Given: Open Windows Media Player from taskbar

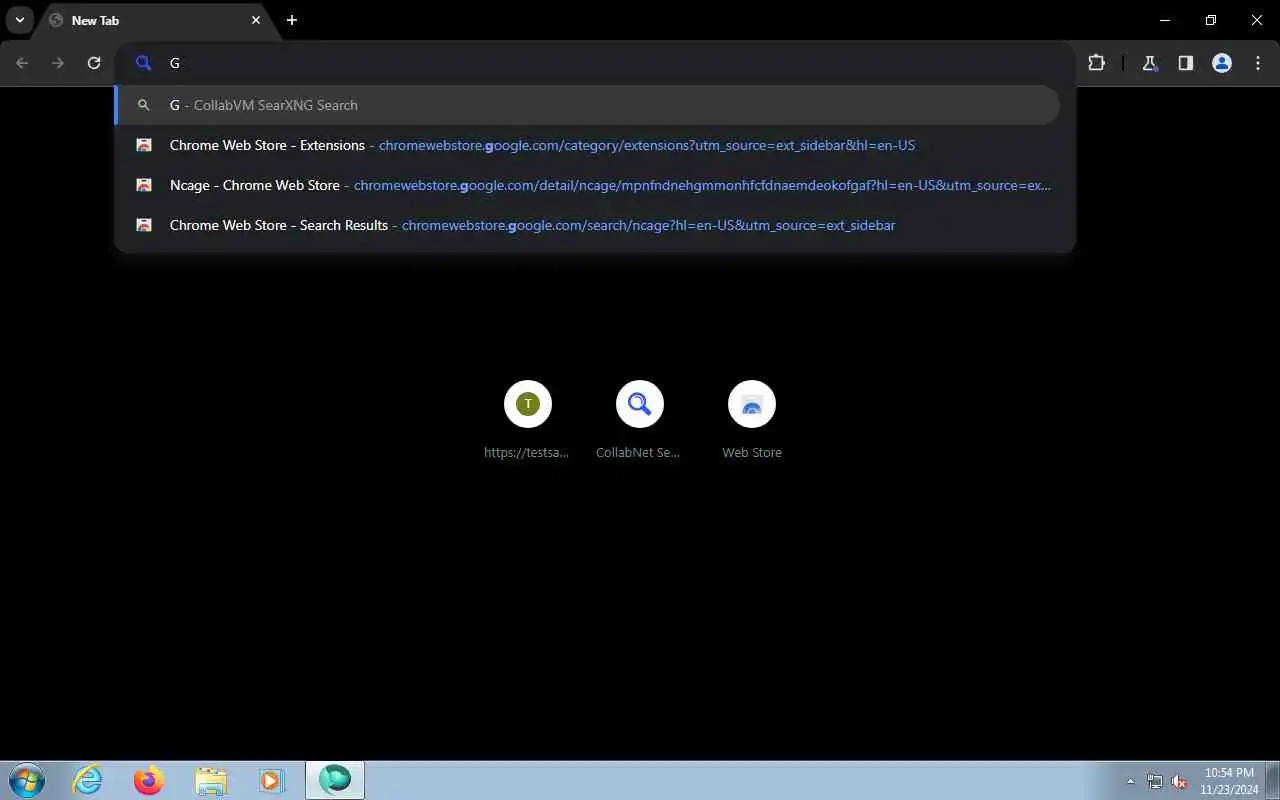Looking at the screenshot, I should 272,780.
